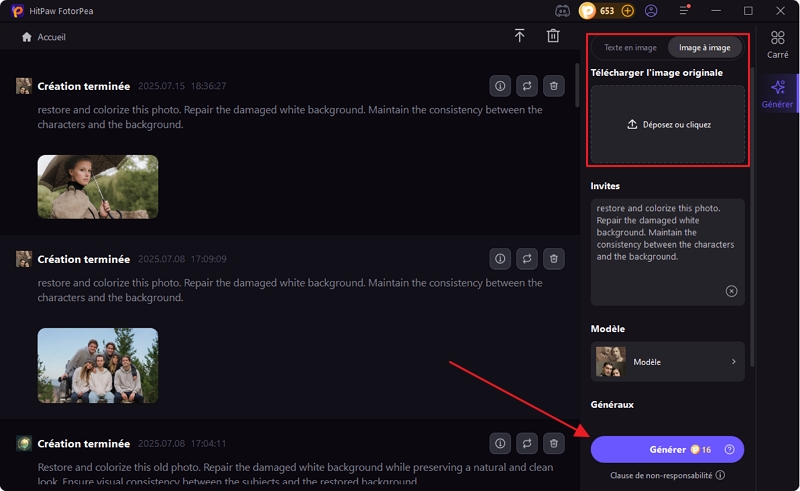The width and height of the screenshot is (800, 491).
Task: Open help icon on Générer button
Action: [x=729, y=450]
